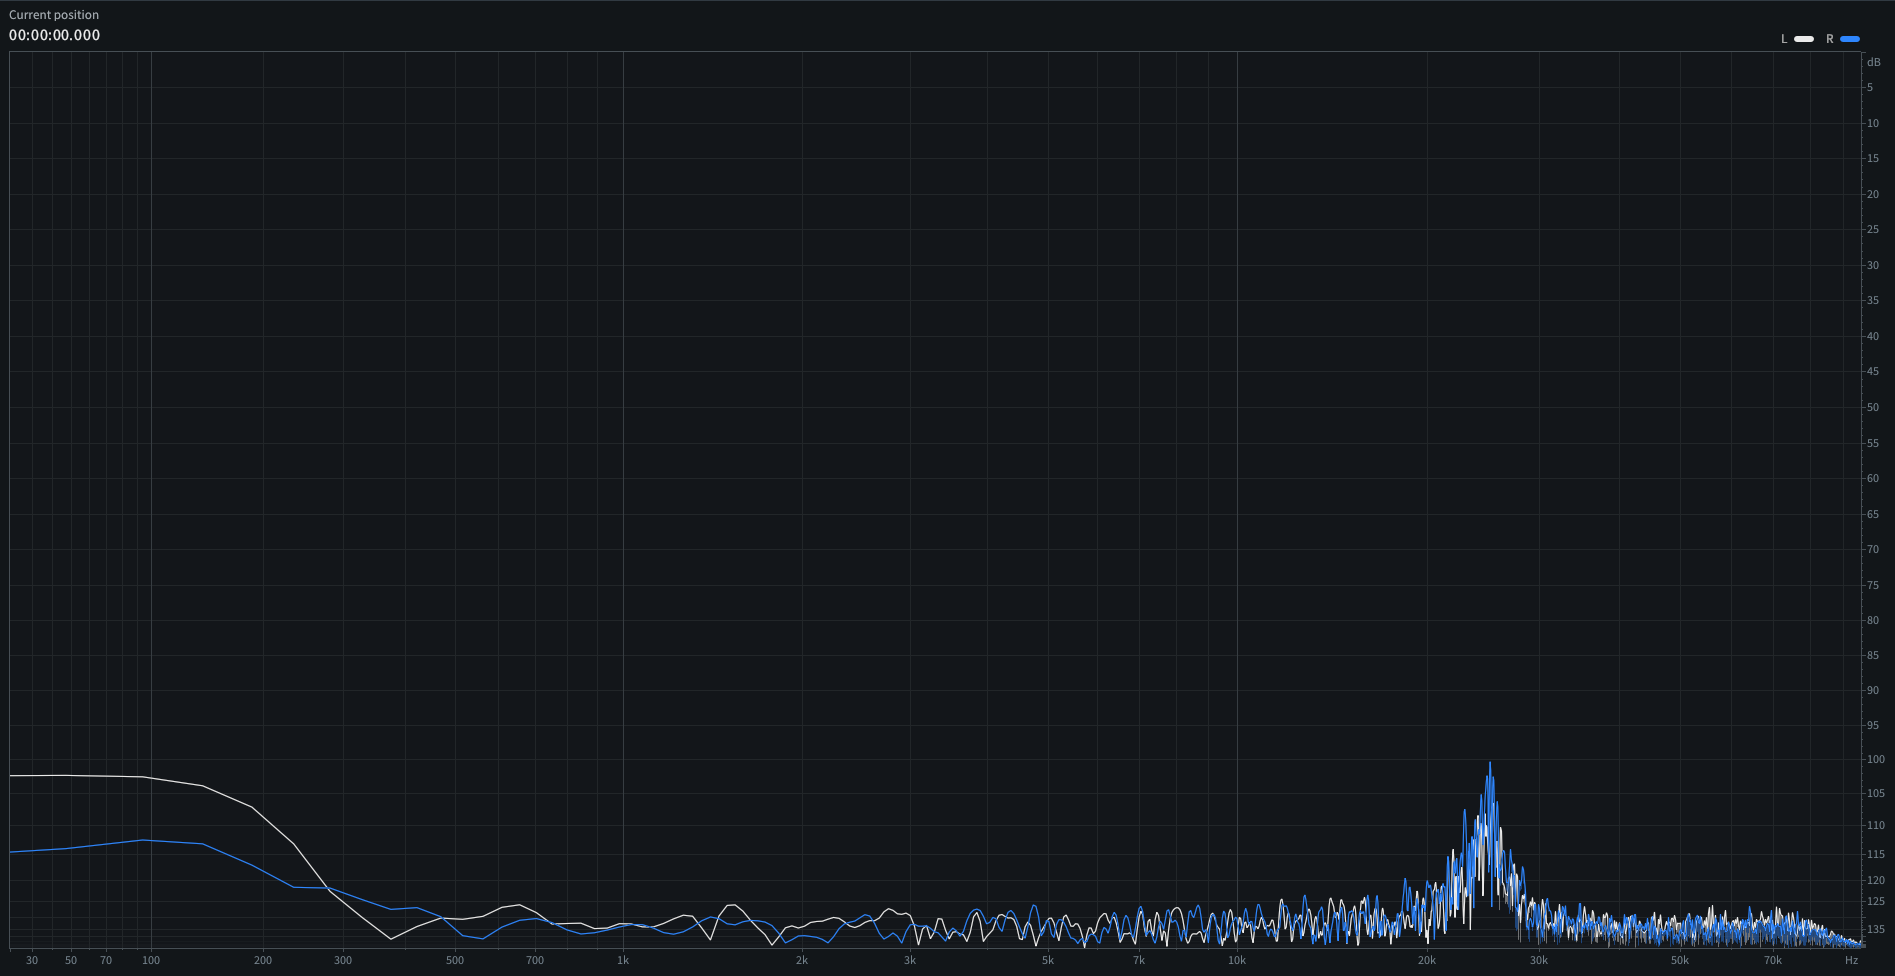
Task: Click the 200 frequency axis label
Action: click(263, 960)
